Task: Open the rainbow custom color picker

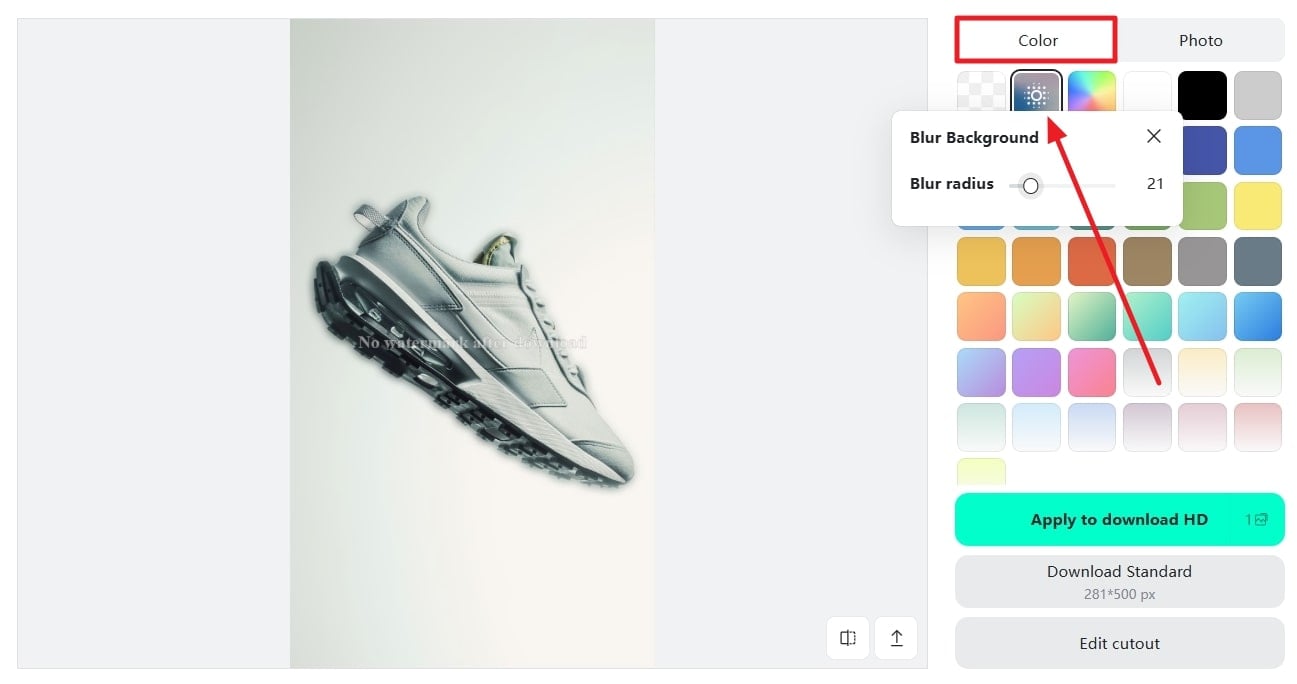Action: click(x=1092, y=95)
